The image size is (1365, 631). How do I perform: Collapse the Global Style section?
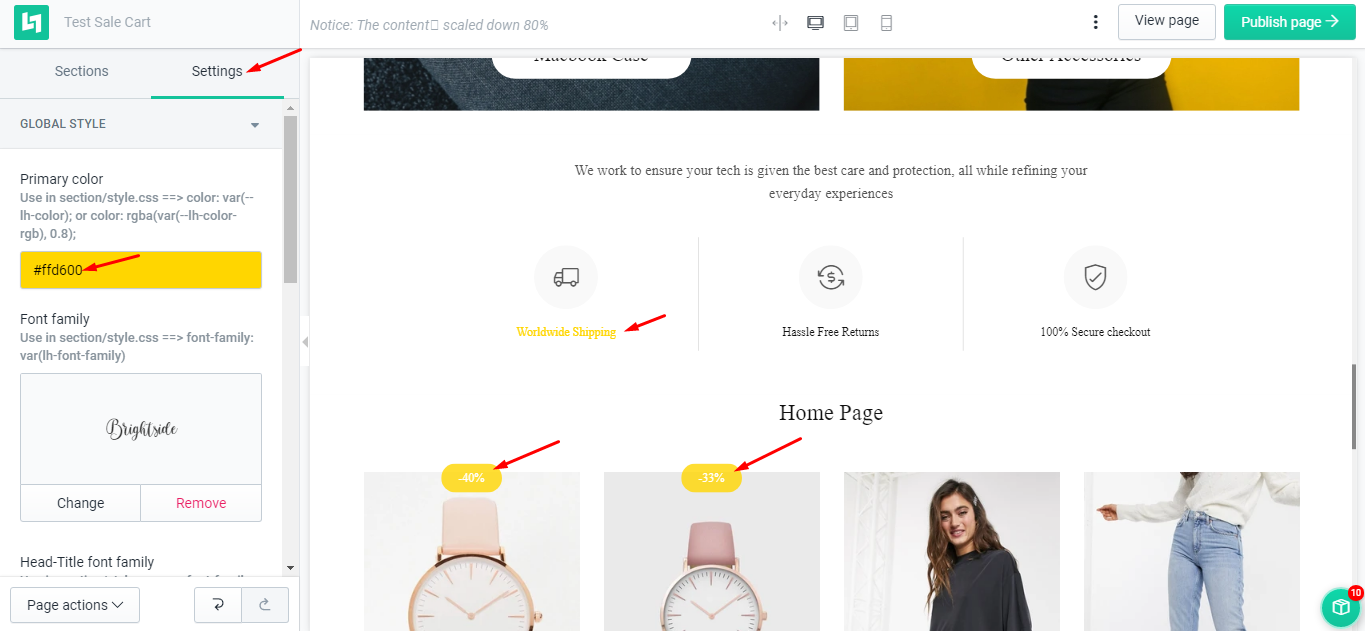point(255,125)
